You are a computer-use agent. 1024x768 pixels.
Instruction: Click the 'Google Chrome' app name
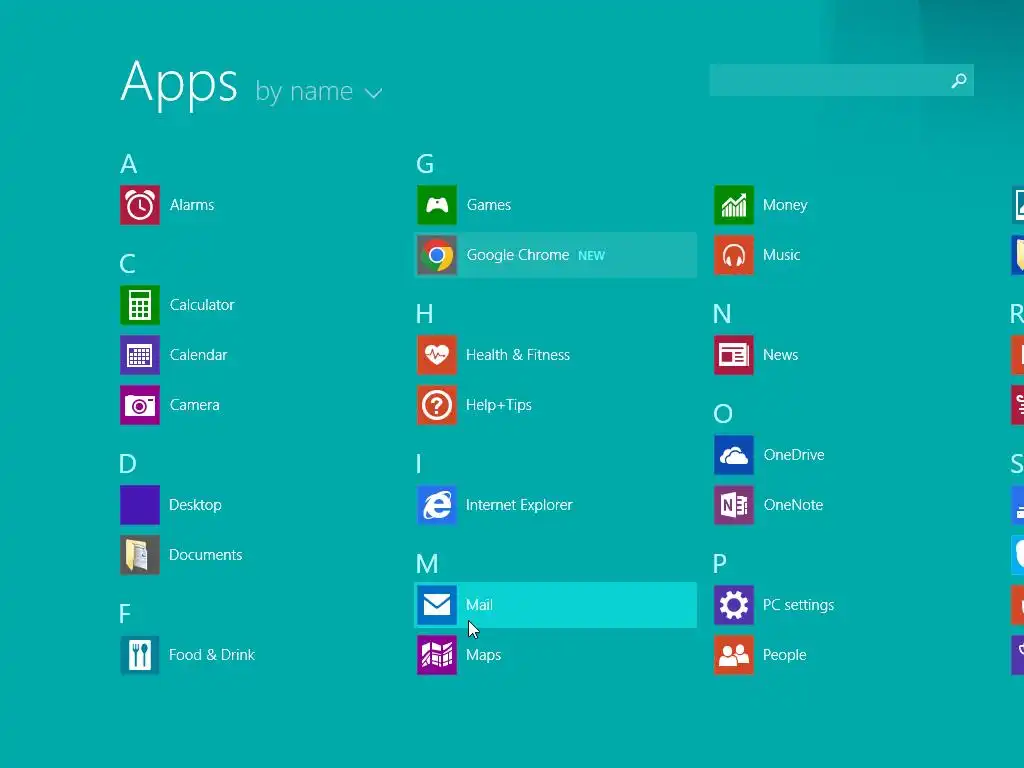[x=518, y=255]
